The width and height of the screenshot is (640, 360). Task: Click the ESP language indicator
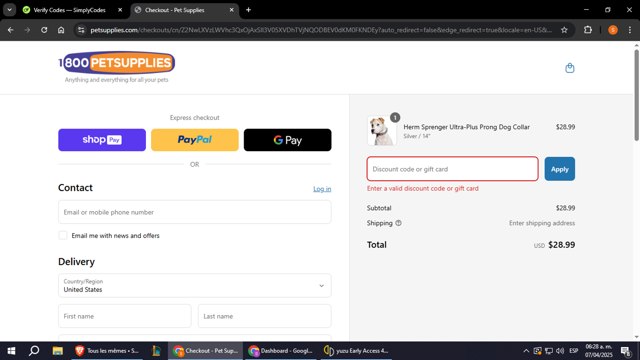pos(573,351)
